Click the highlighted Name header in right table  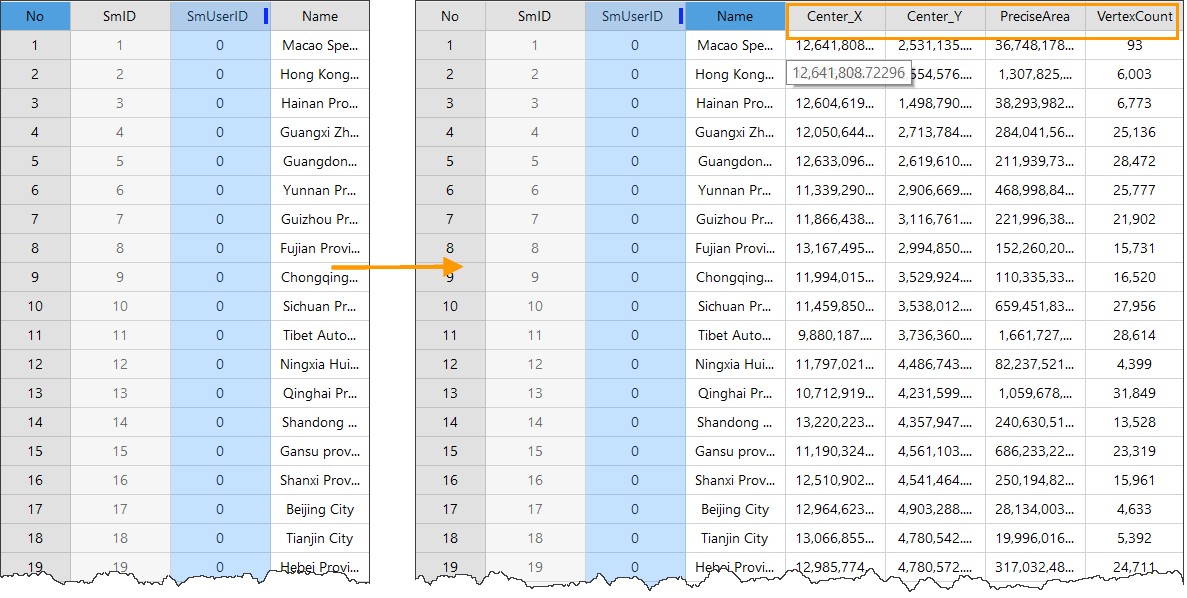click(x=735, y=17)
